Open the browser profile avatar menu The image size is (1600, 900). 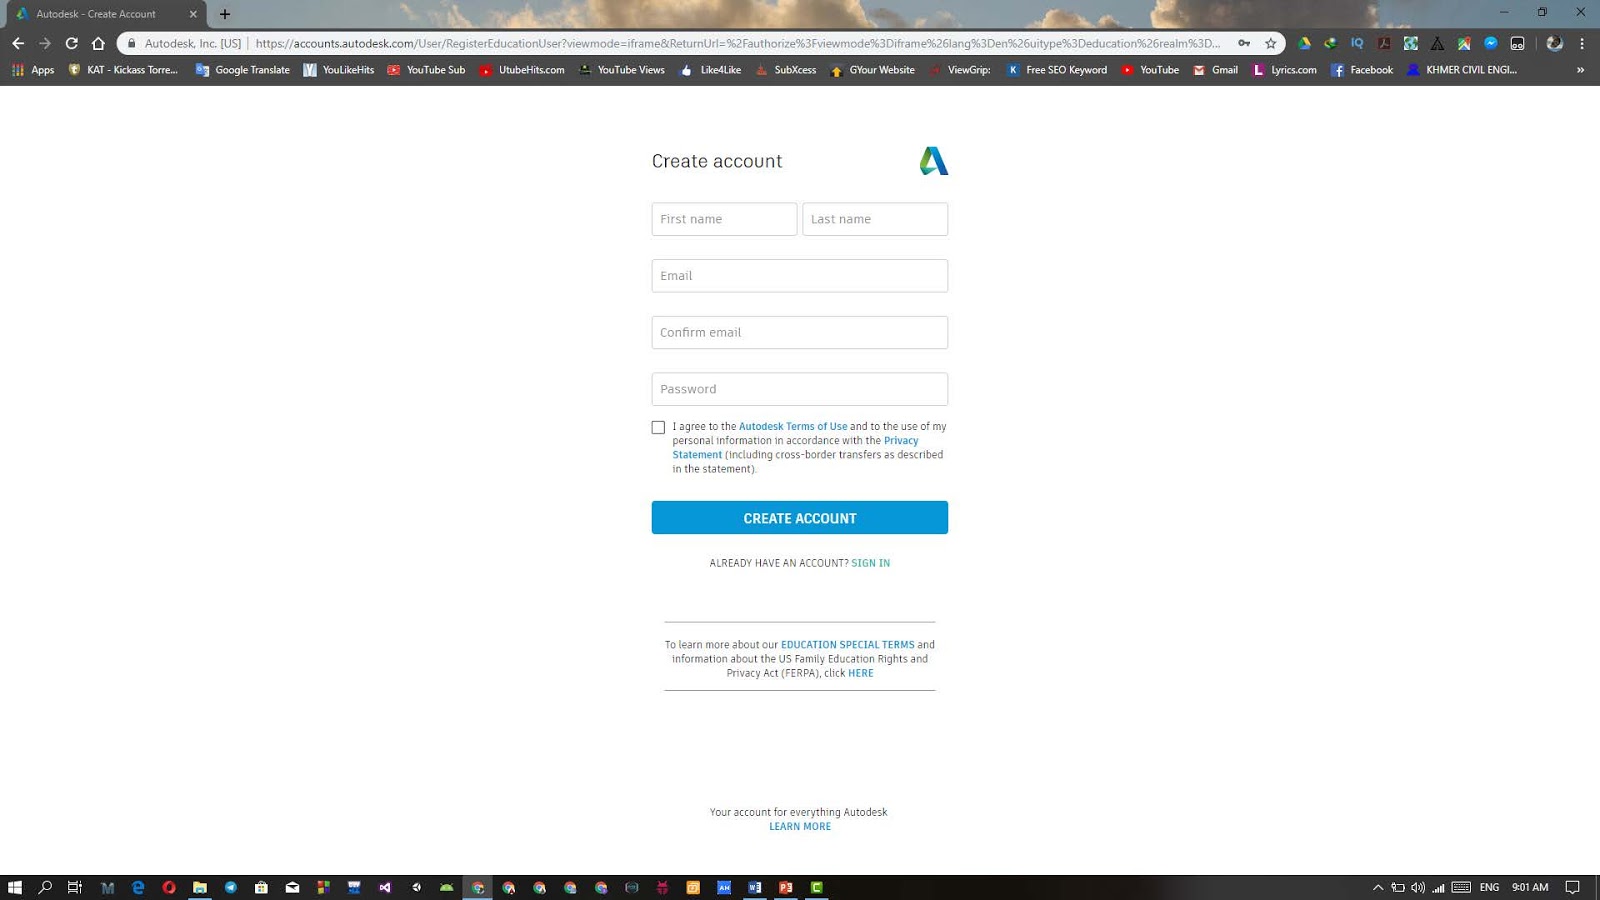(1554, 43)
